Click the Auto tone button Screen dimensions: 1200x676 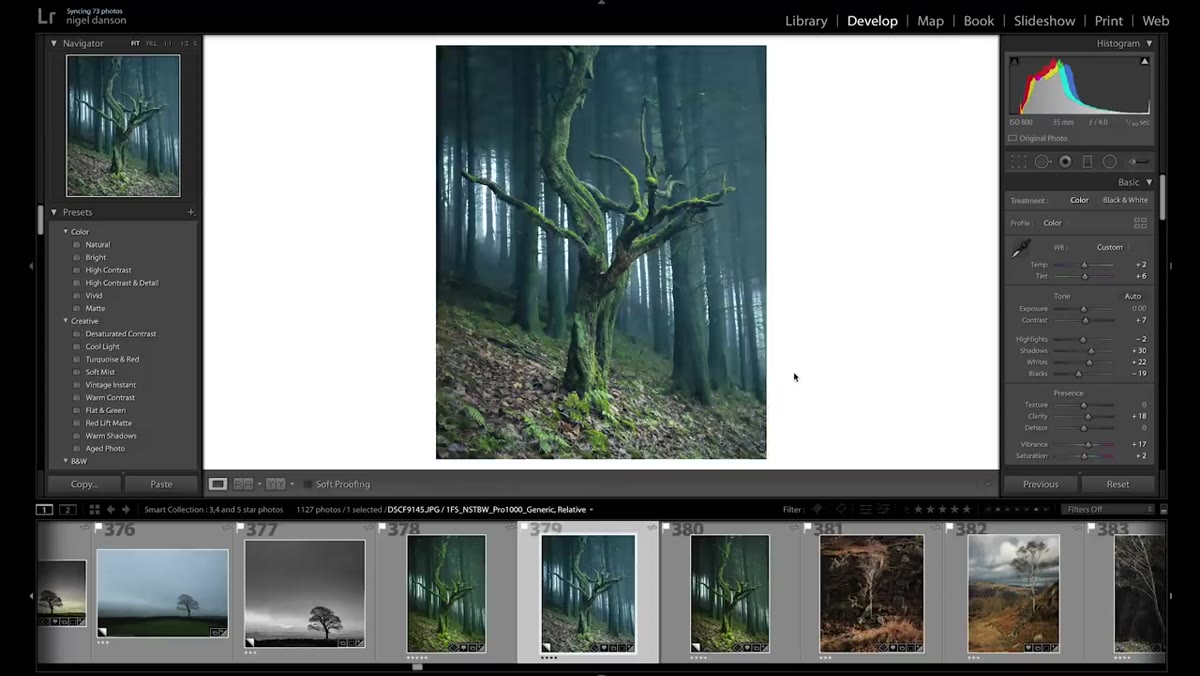point(1132,296)
